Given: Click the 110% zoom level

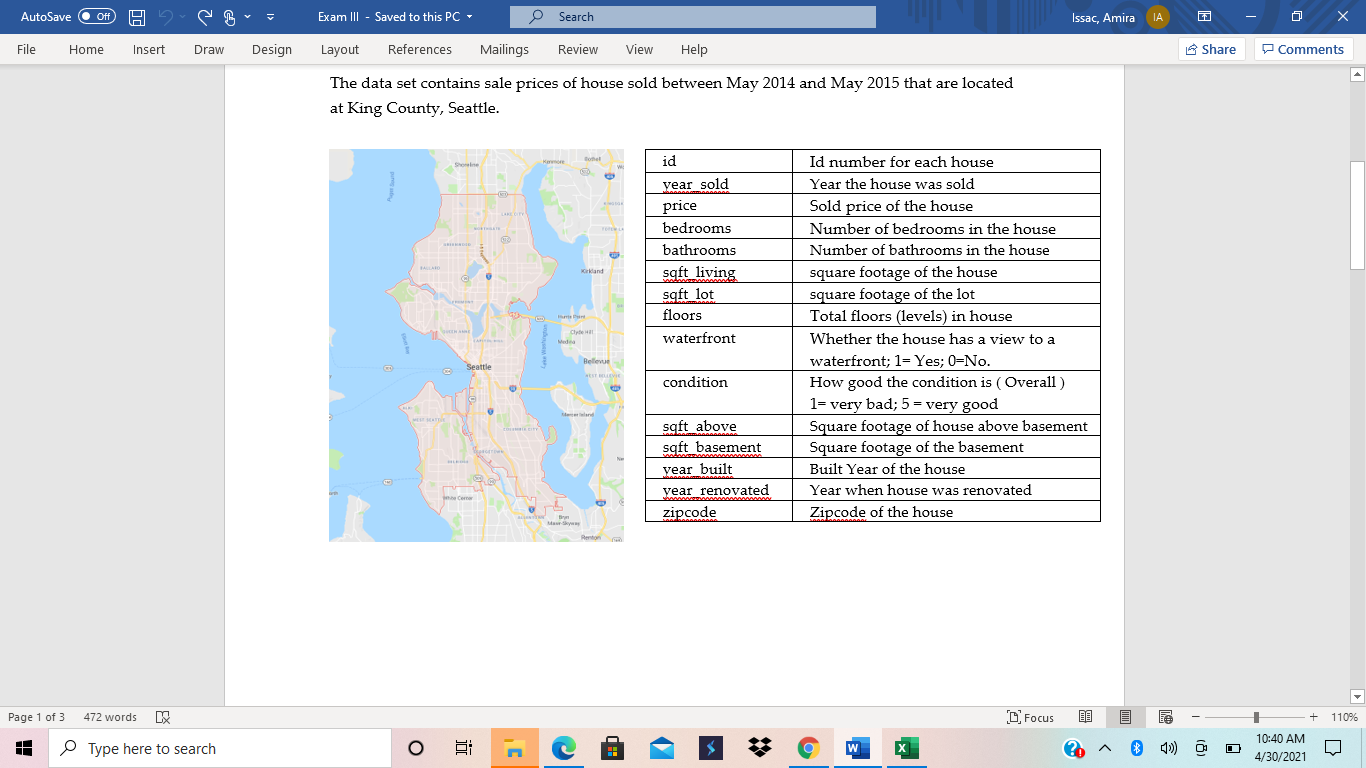Looking at the screenshot, I should tap(1344, 717).
